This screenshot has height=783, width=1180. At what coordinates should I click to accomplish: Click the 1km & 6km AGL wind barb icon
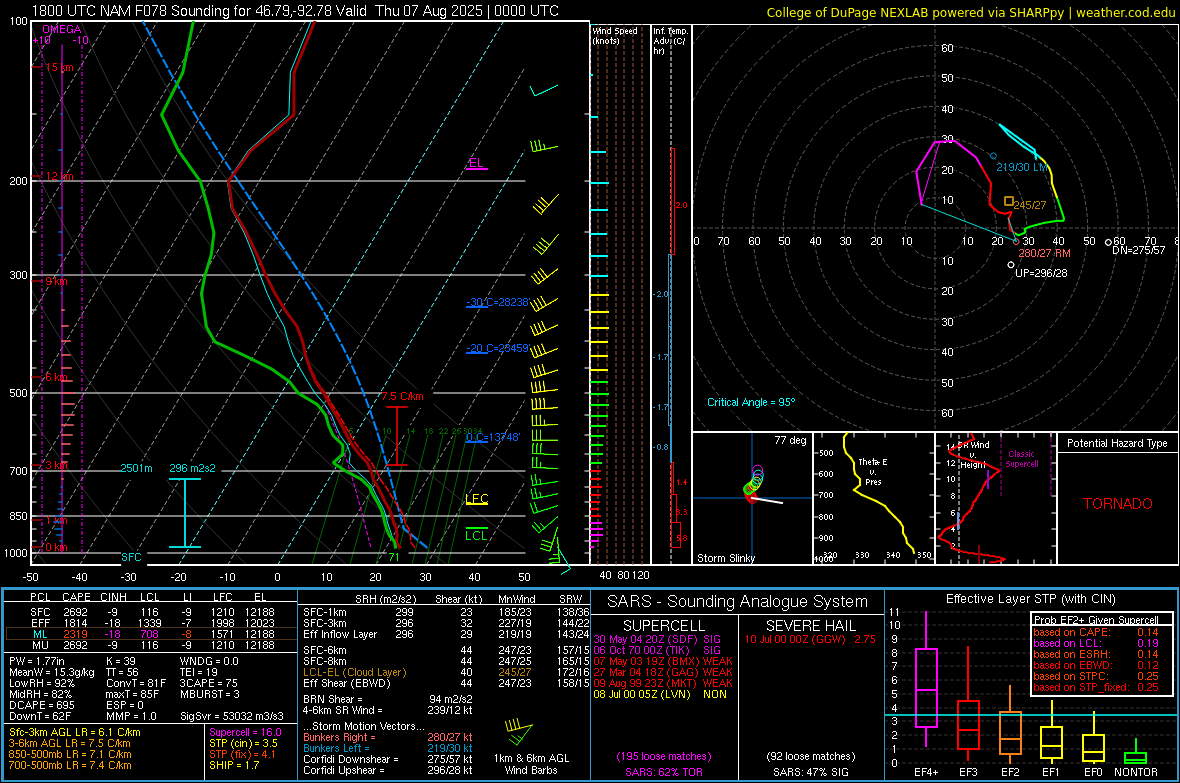[x=519, y=732]
